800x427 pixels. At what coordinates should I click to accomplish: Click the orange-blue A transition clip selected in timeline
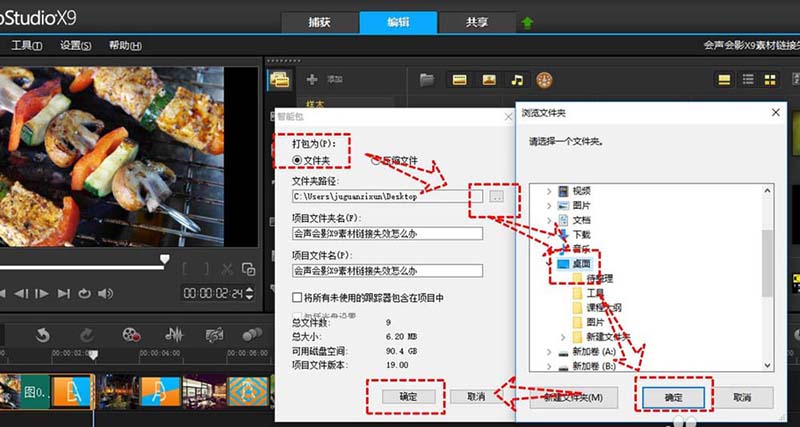[72, 392]
